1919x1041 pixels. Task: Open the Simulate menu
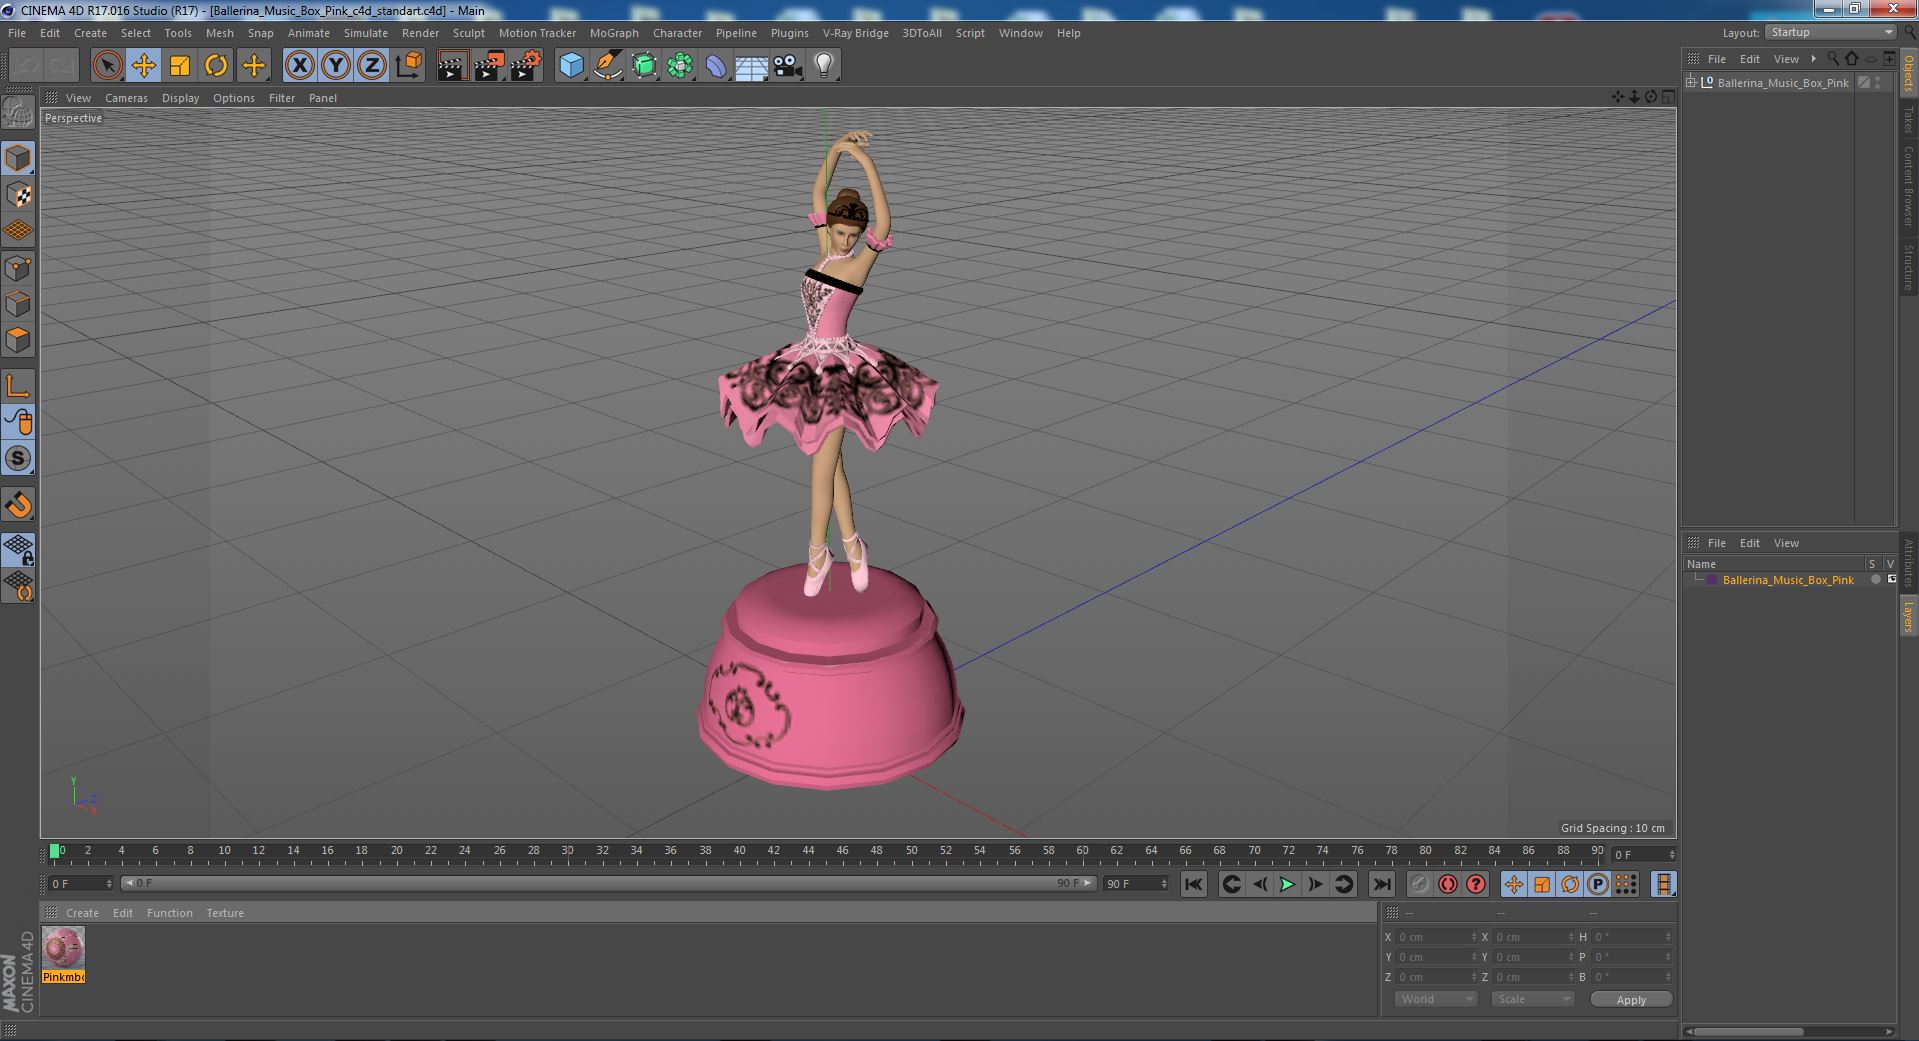366,33
